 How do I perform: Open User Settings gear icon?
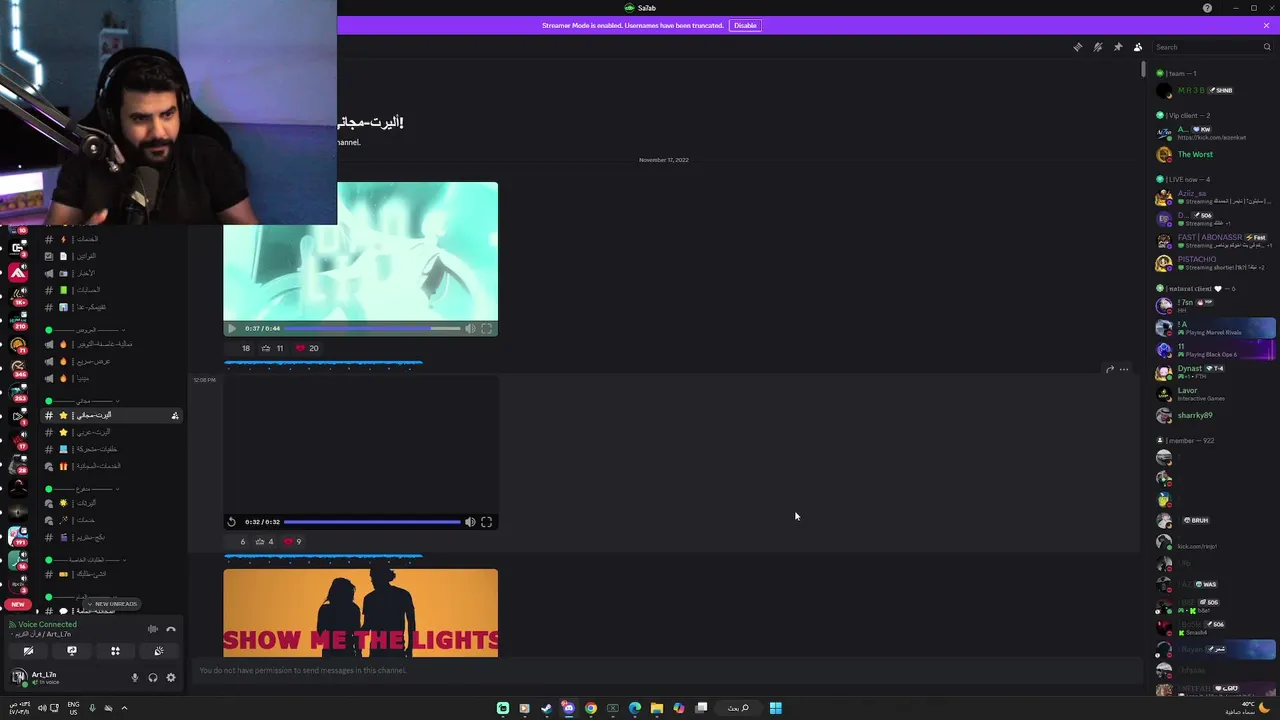click(171, 678)
